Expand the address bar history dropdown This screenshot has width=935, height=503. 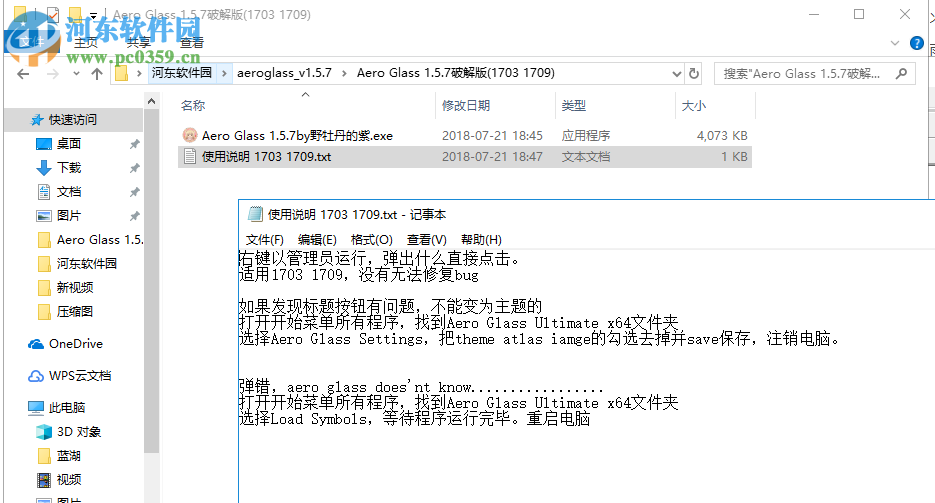click(x=677, y=74)
